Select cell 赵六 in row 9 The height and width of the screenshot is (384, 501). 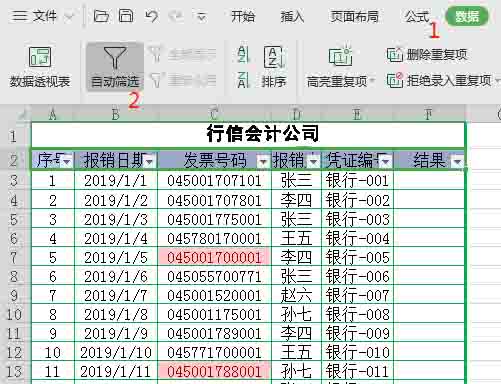click(296, 295)
